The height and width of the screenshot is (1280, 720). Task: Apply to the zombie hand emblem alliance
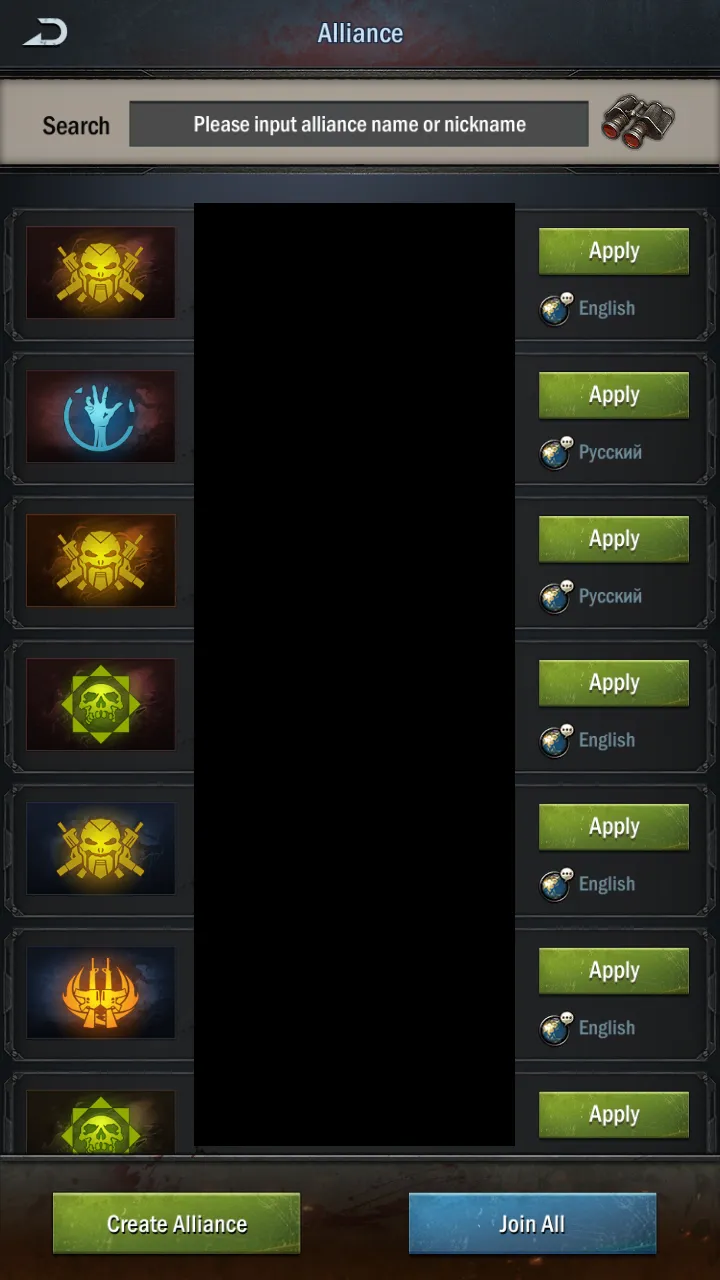(614, 395)
